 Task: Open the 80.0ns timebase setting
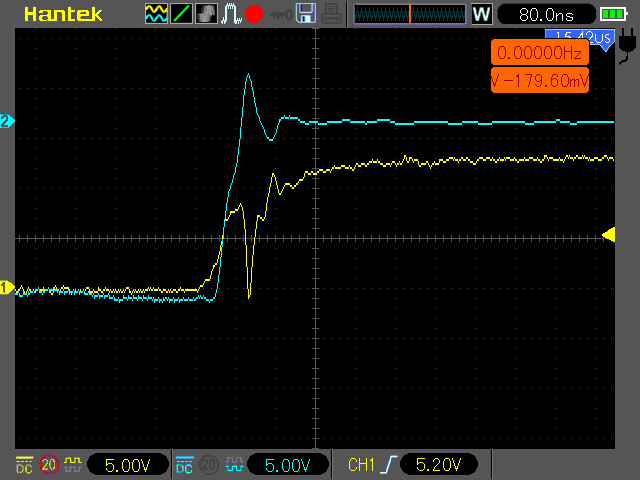(547, 15)
